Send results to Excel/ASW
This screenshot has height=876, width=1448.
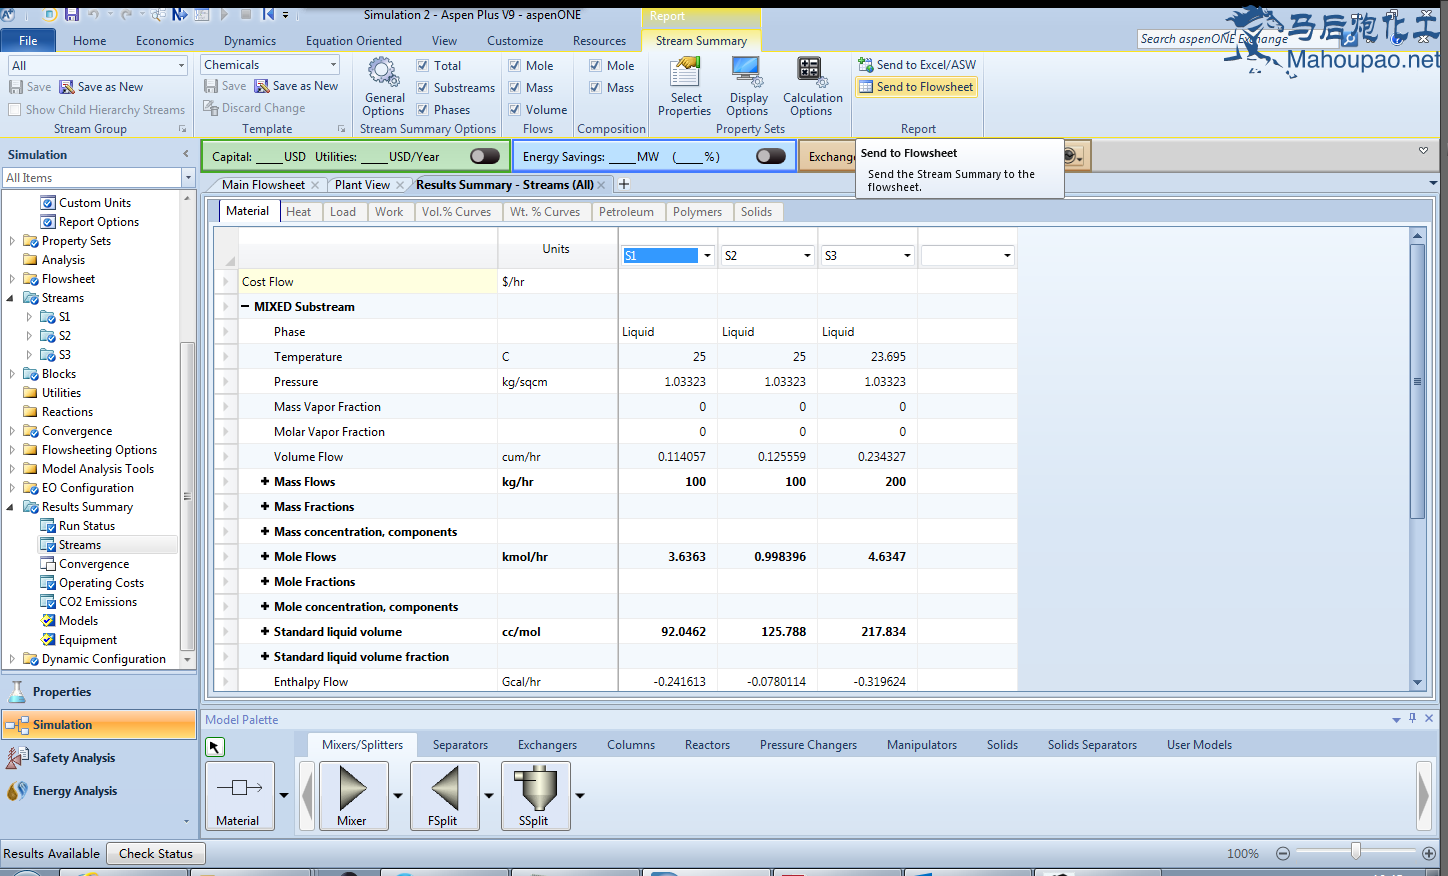(x=917, y=65)
